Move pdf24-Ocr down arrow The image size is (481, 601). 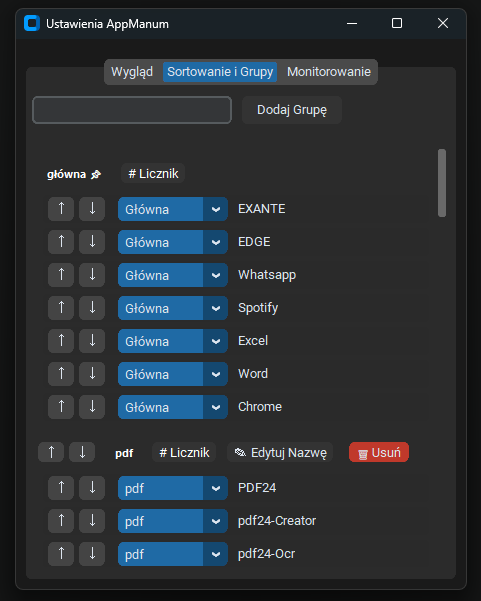point(92,554)
